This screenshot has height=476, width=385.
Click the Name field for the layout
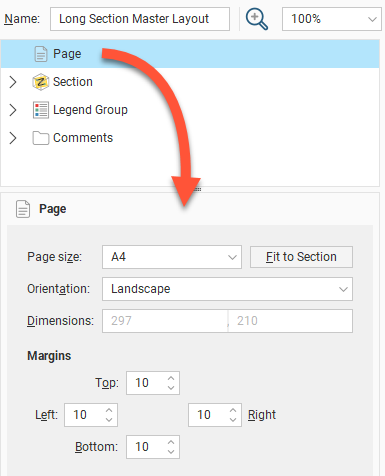click(140, 19)
